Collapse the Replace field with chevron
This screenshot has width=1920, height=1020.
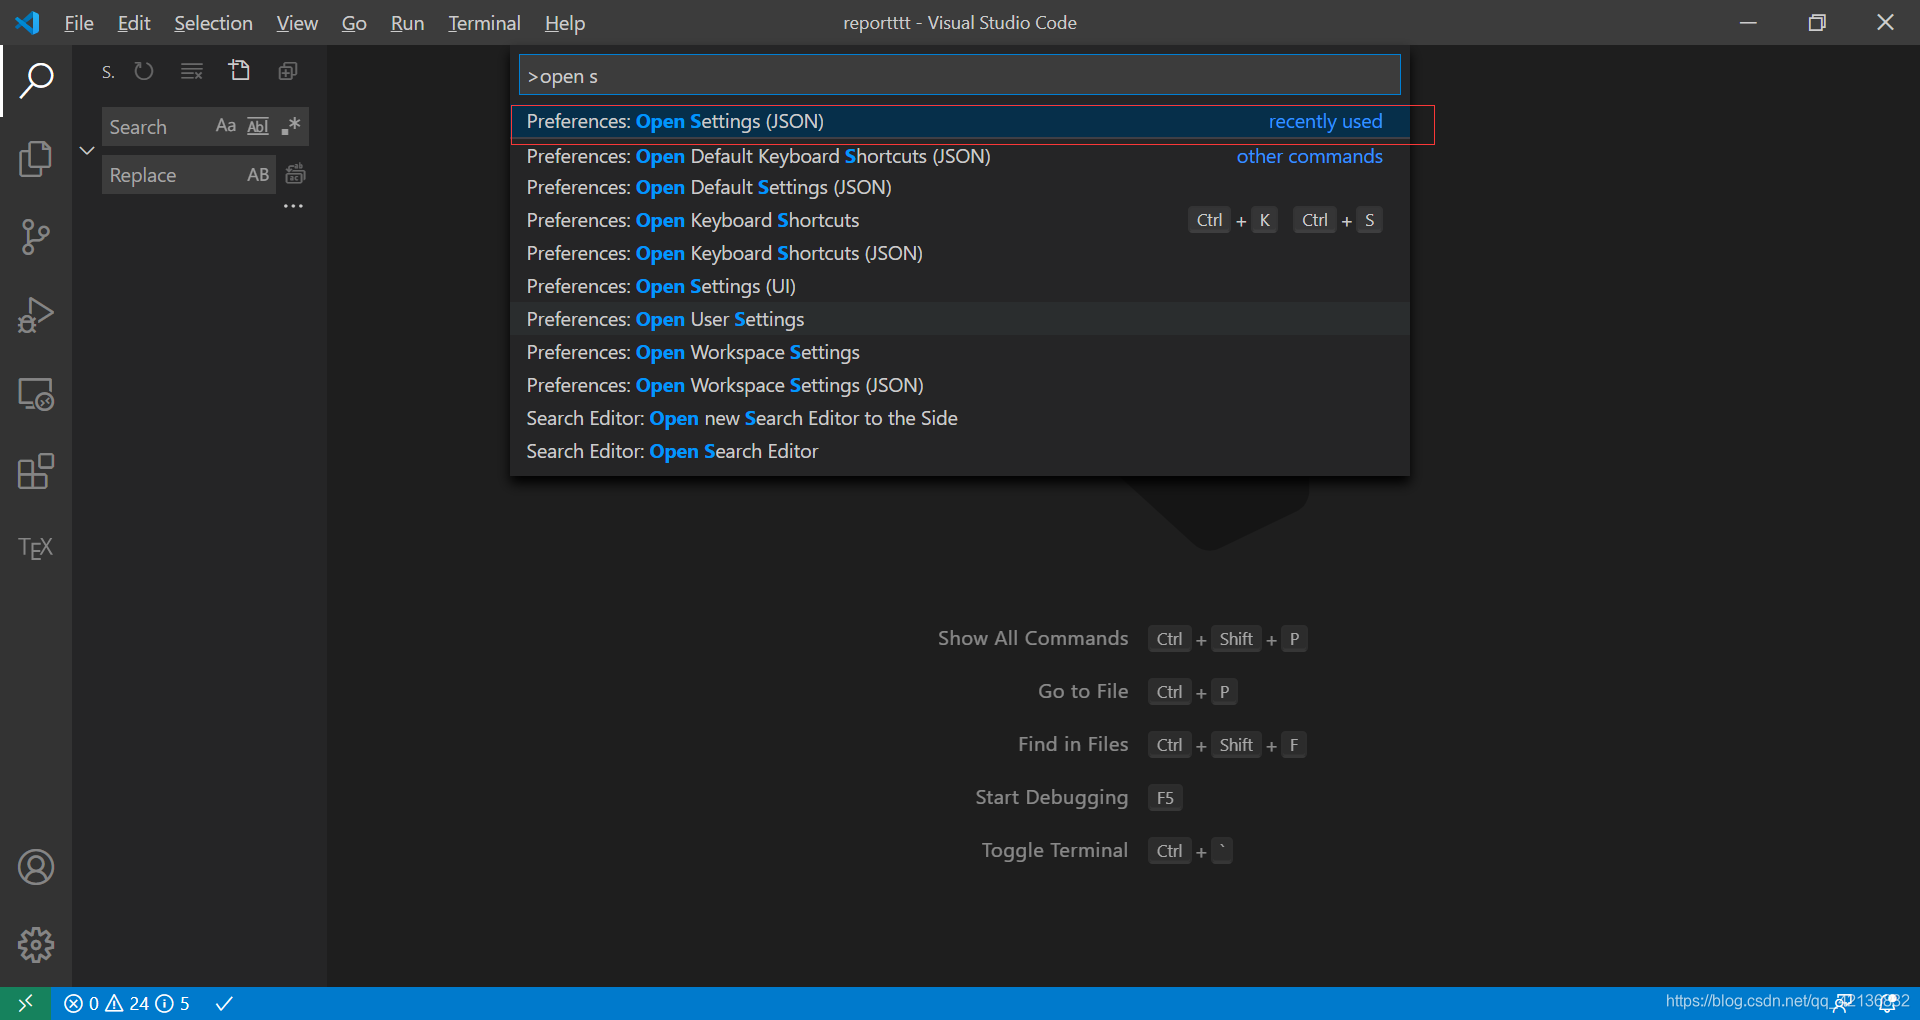coord(87,151)
